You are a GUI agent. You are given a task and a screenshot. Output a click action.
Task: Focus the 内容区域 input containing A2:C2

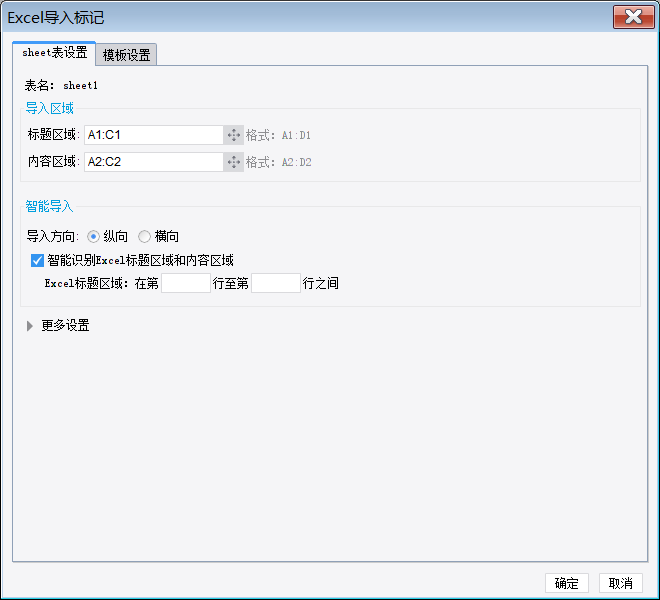pos(154,162)
